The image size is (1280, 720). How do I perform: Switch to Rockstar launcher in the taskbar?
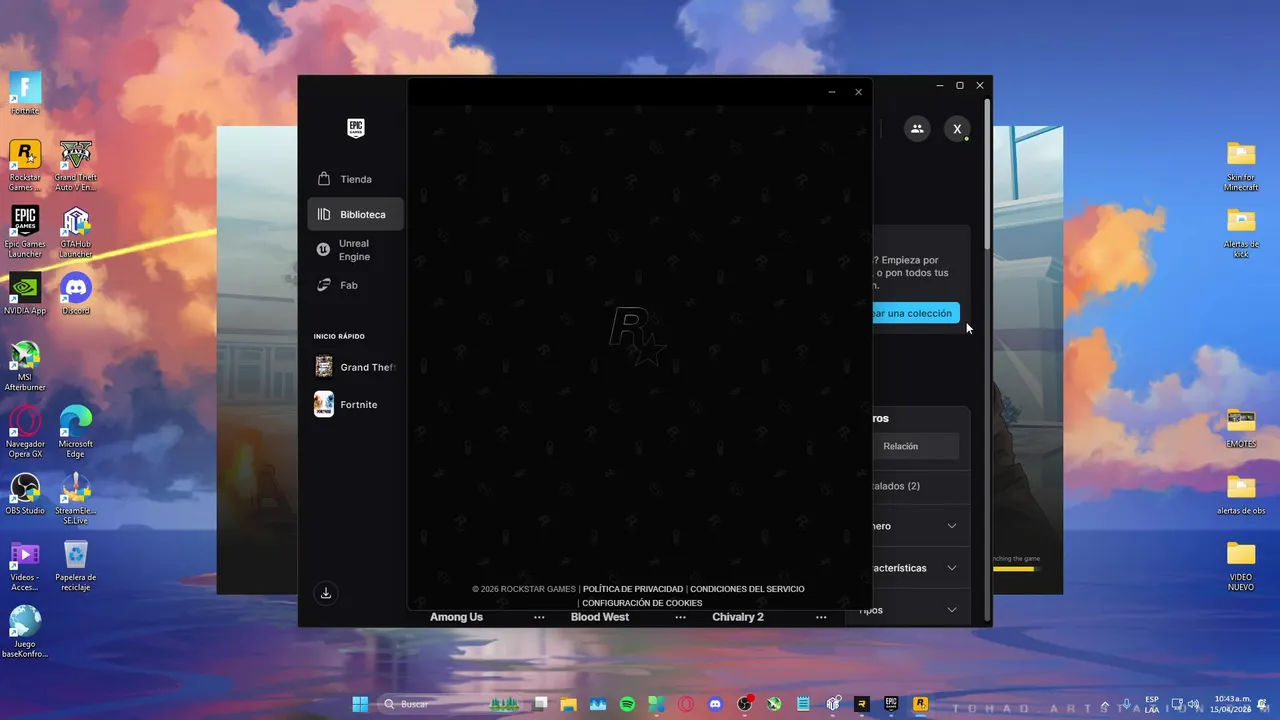pos(920,704)
